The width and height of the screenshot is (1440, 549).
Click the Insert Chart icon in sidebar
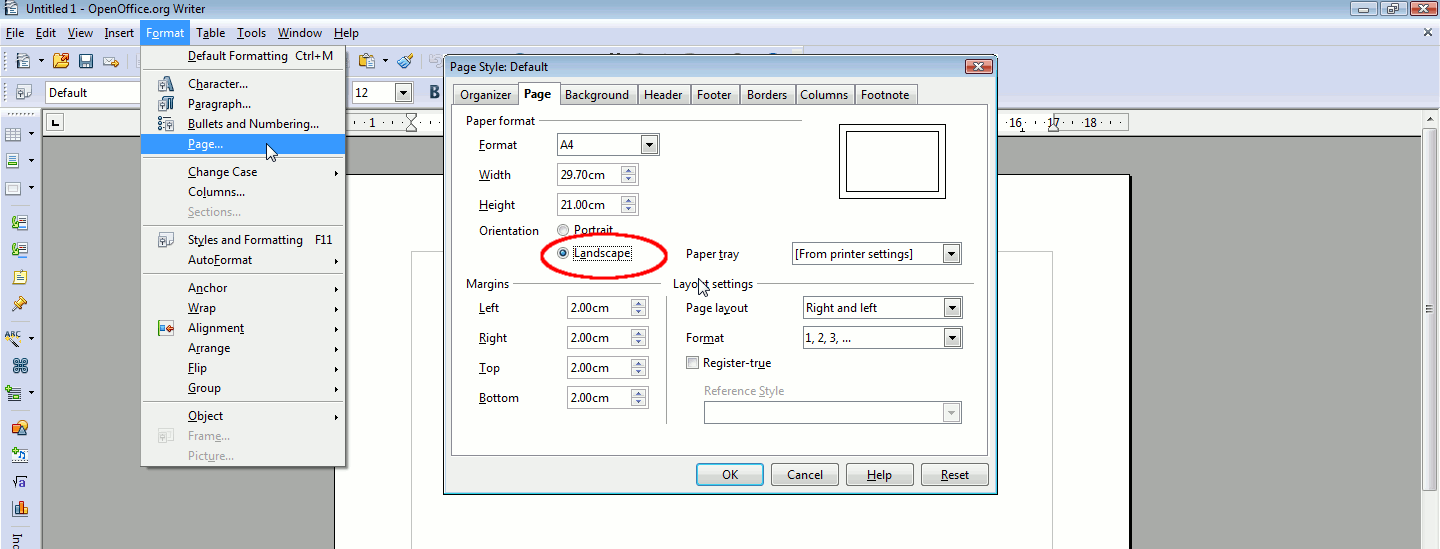[19, 508]
